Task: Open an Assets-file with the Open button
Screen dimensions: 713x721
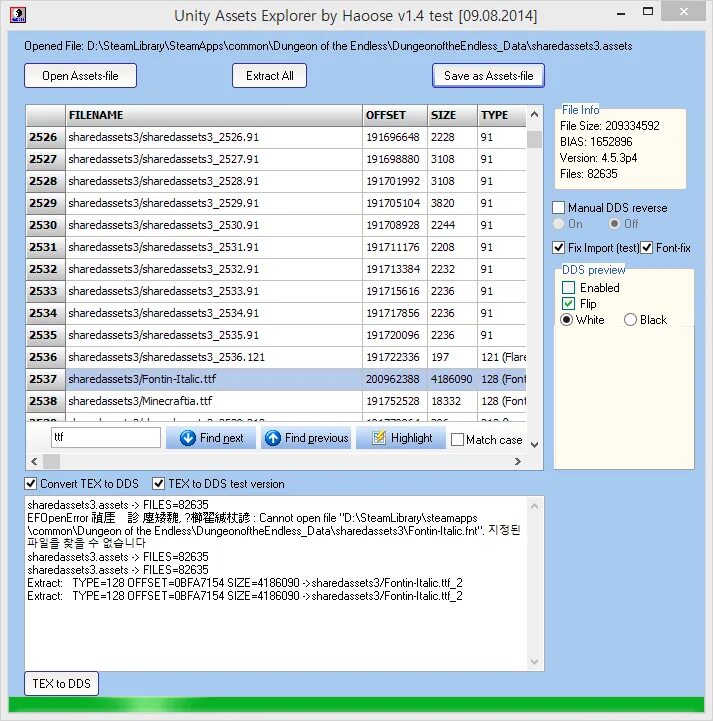Action: 80,76
